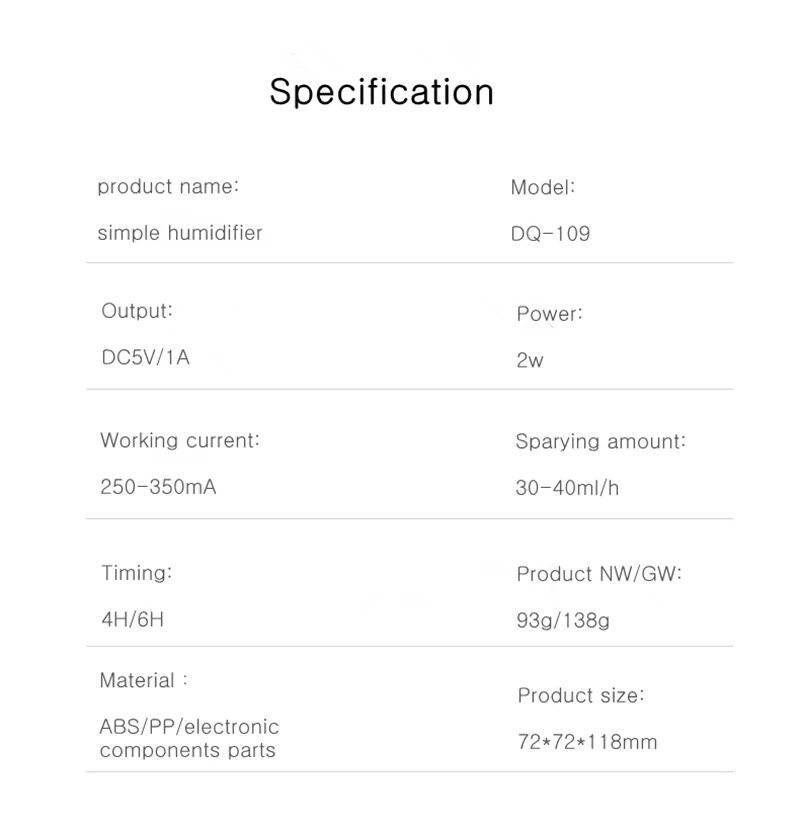800x830 pixels.
Task: Select the 'Sparying amount:' label
Action: coord(600,441)
